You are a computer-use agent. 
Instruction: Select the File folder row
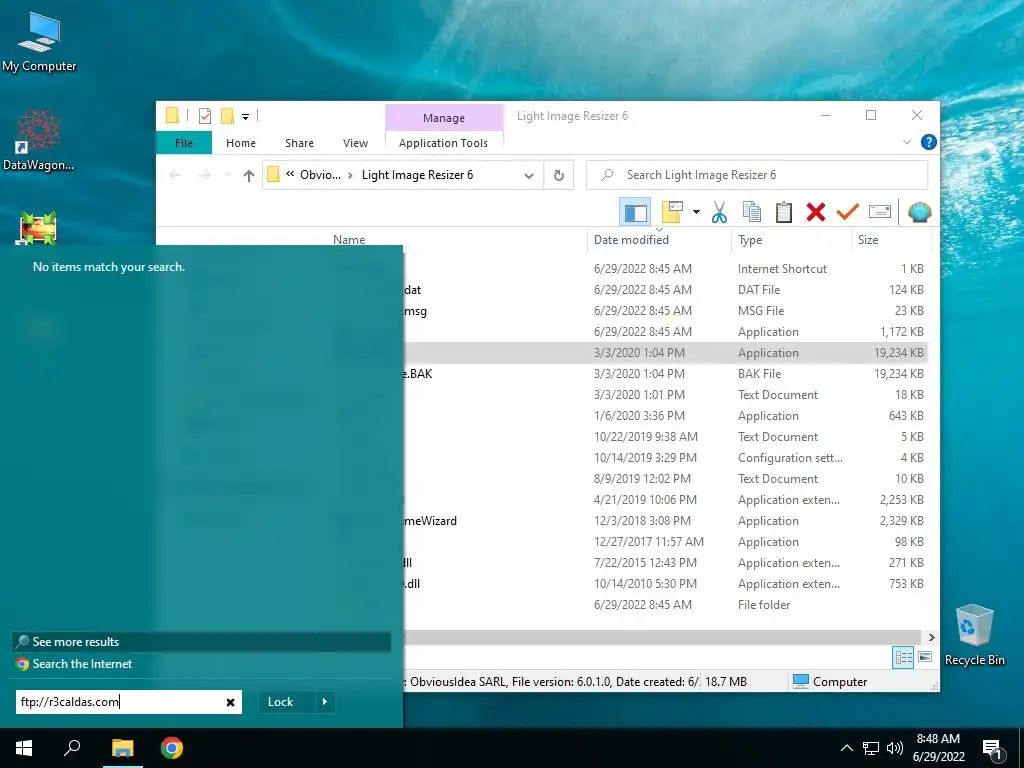tap(665, 605)
